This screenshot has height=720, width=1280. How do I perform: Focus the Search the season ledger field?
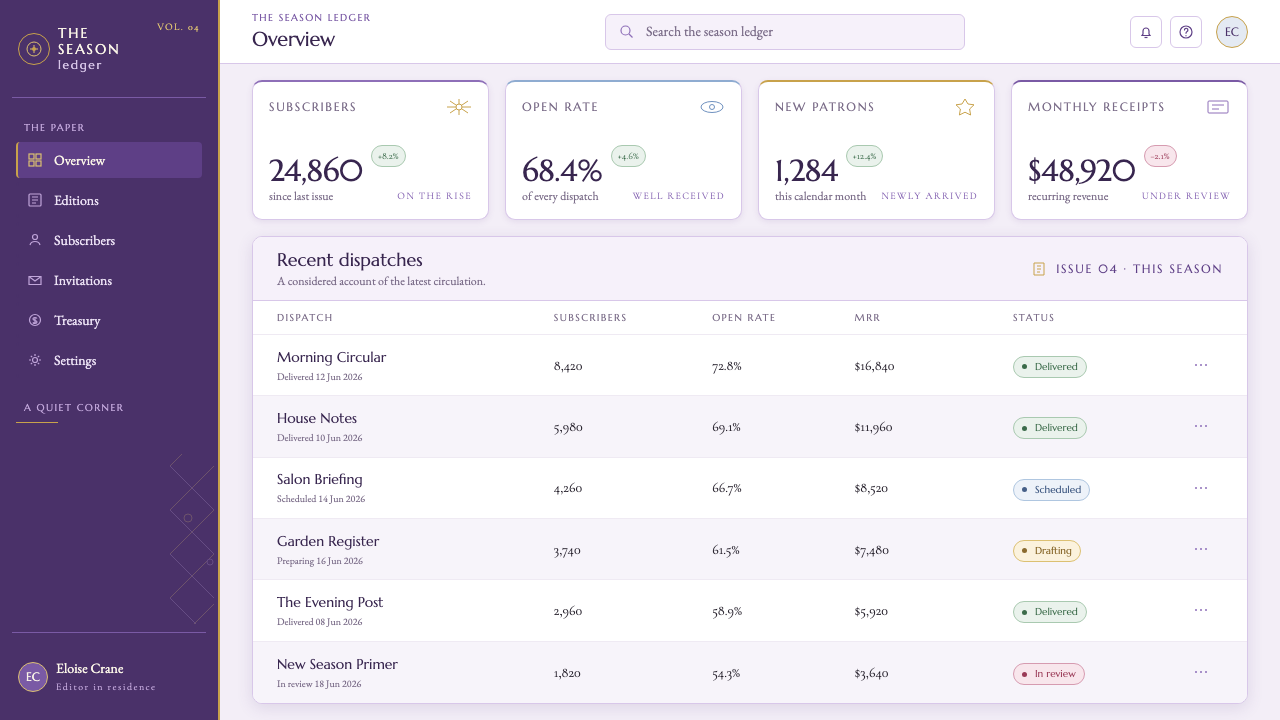(x=785, y=32)
